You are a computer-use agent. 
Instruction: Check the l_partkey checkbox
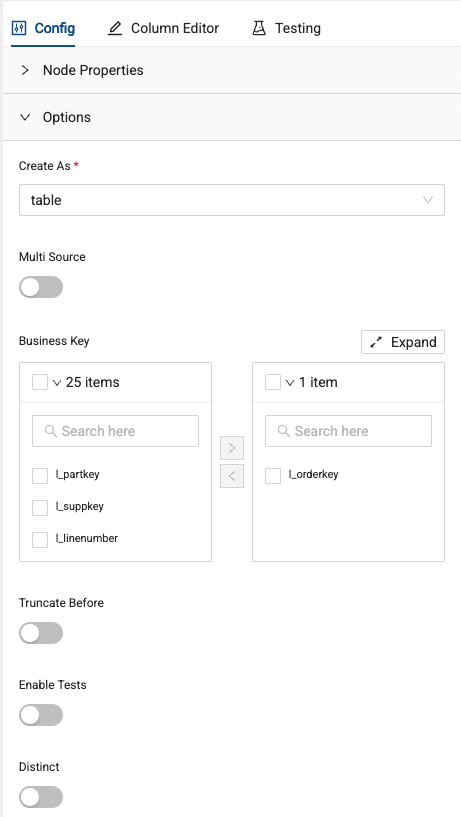pos(40,475)
